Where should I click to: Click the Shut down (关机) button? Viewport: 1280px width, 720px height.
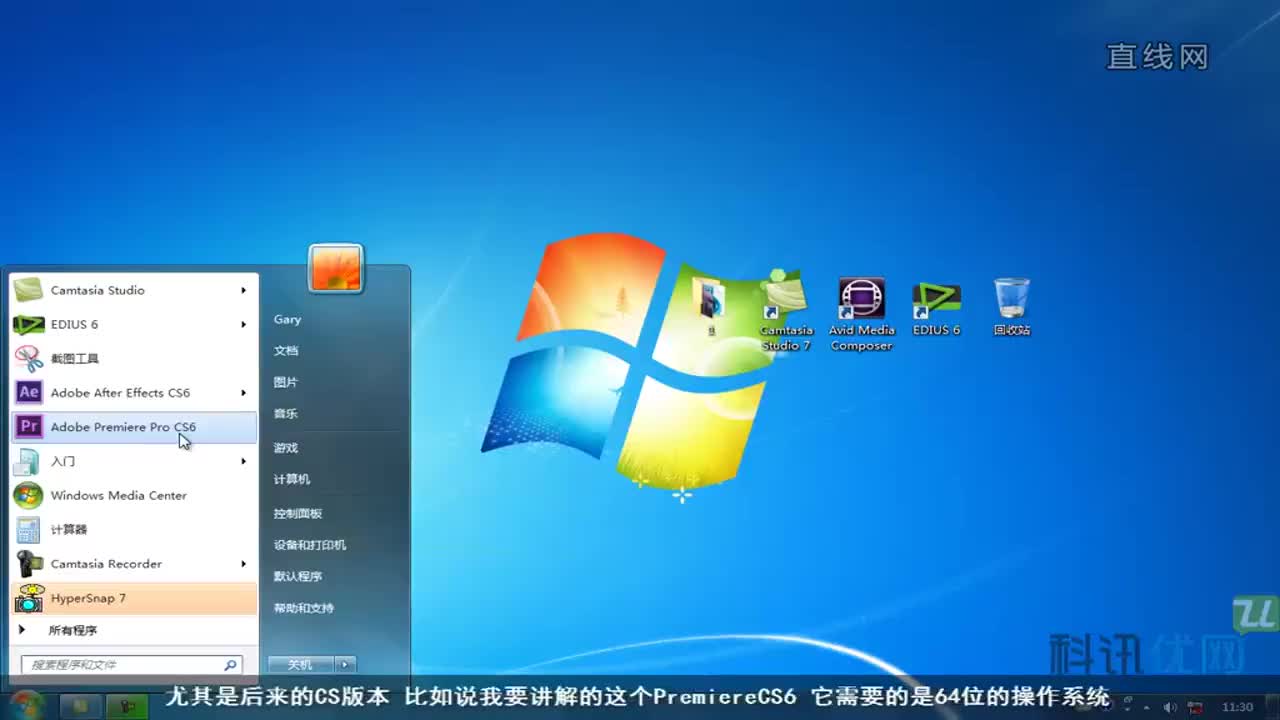[300, 665]
